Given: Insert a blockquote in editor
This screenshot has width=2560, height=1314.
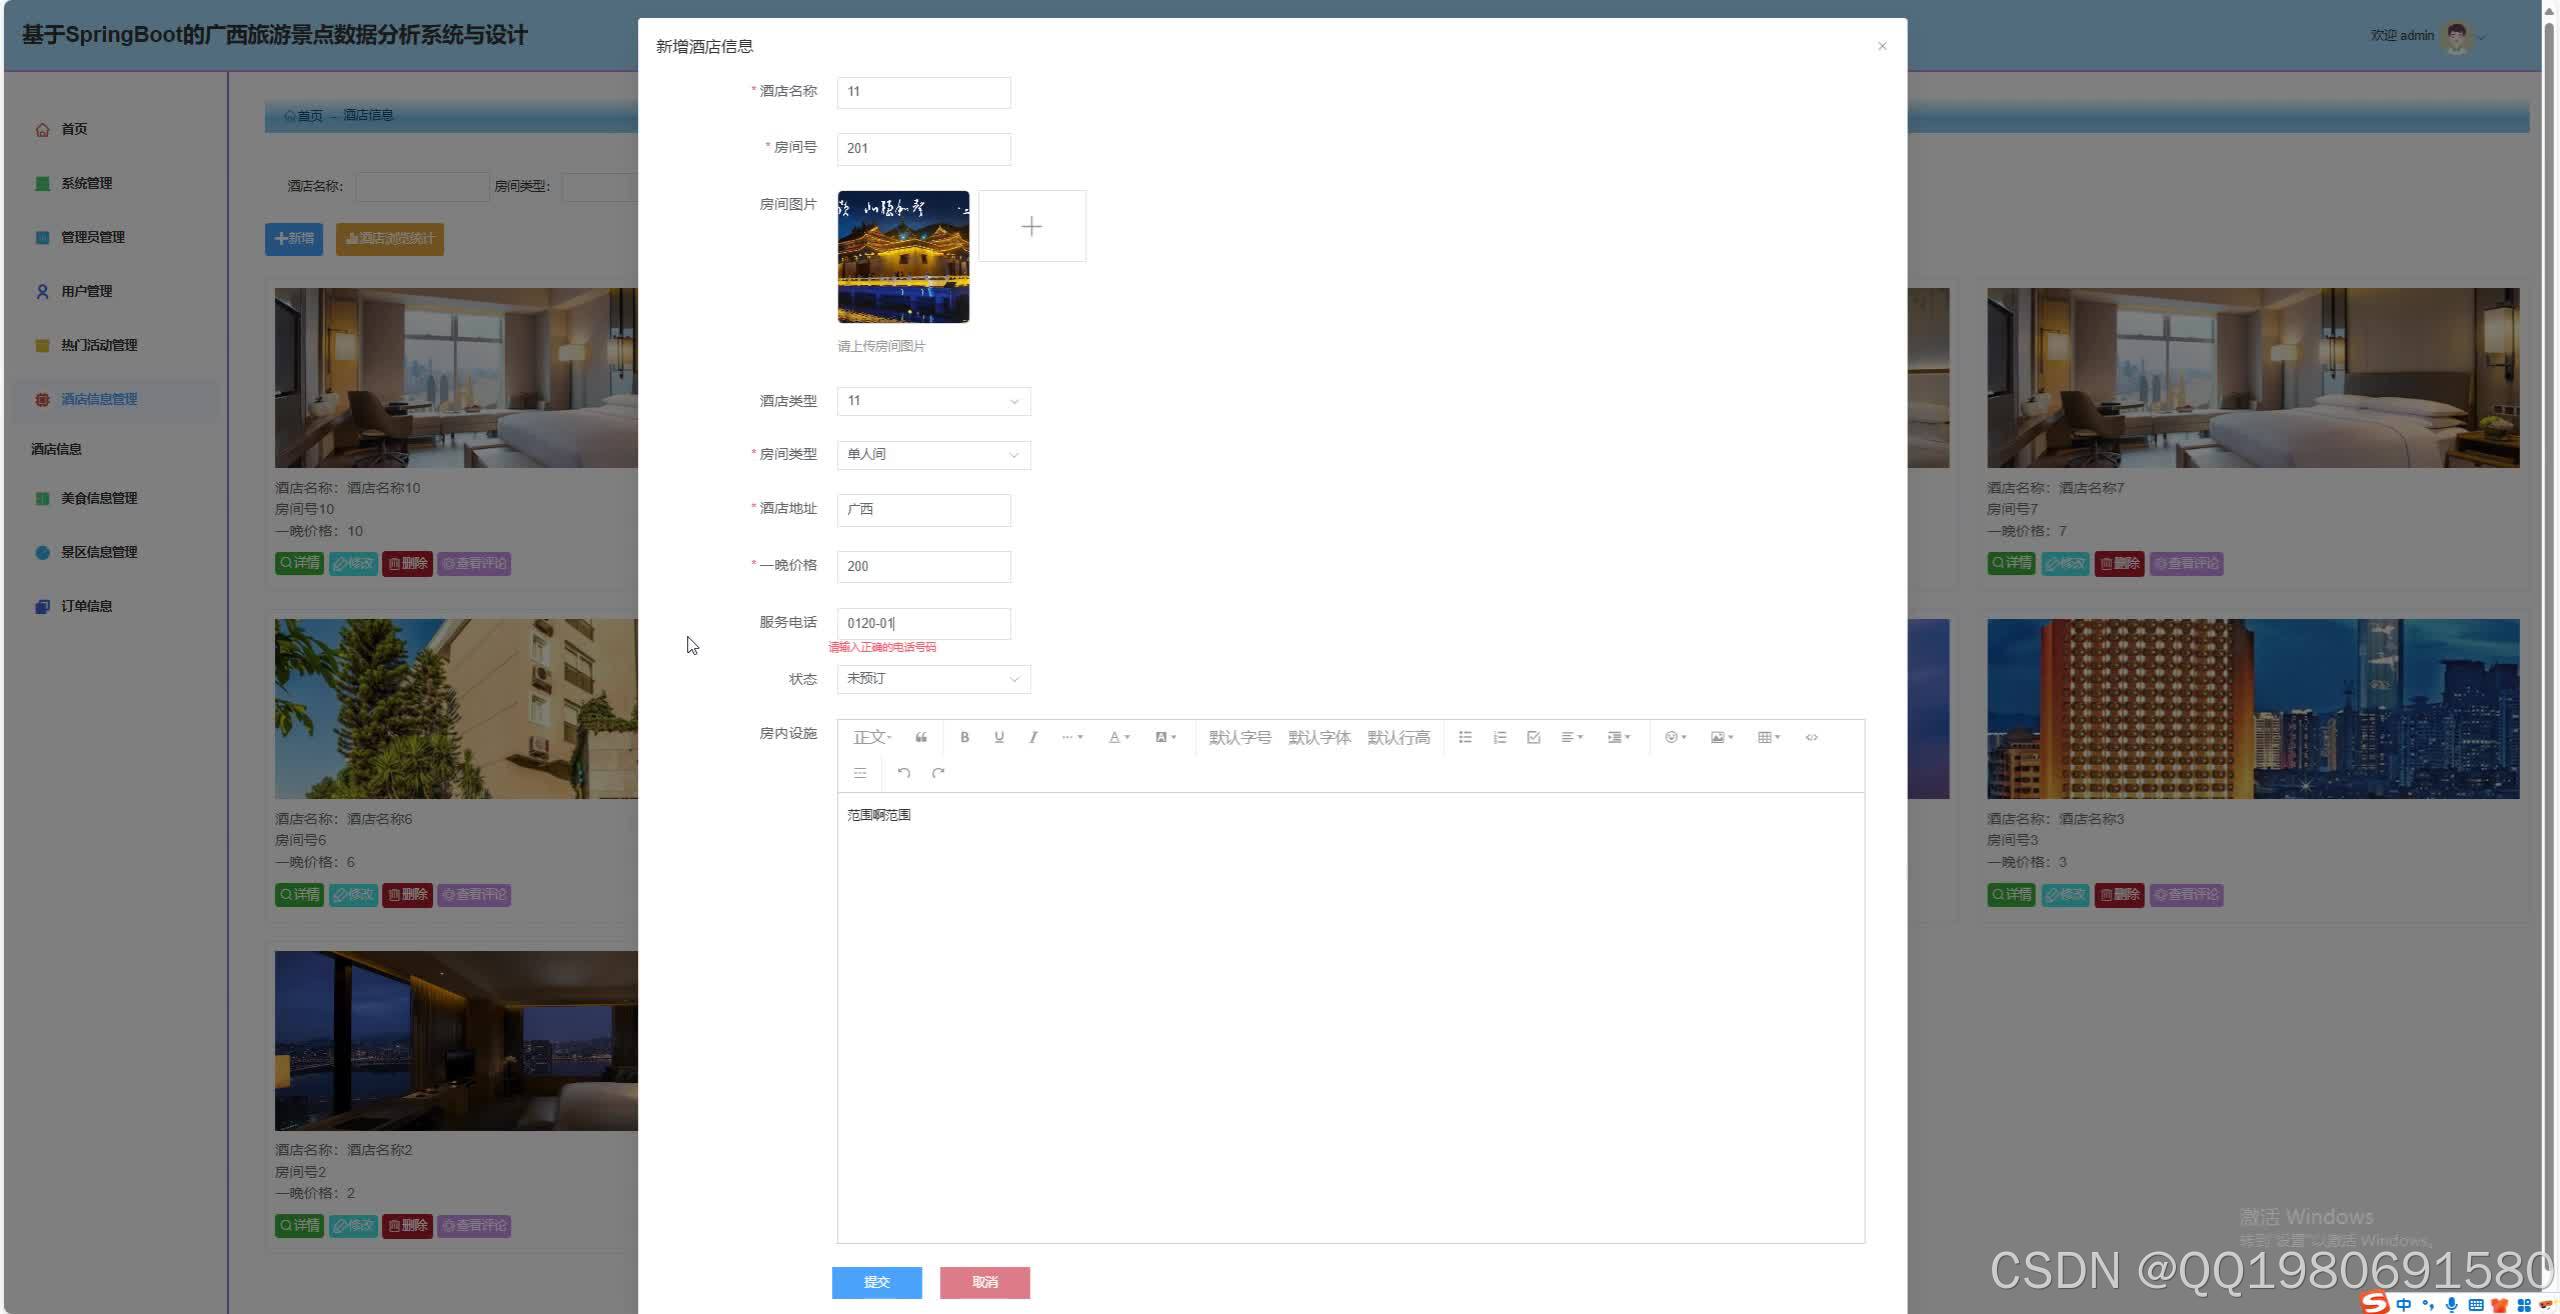Looking at the screenshot, I should (x=921, y=737).
